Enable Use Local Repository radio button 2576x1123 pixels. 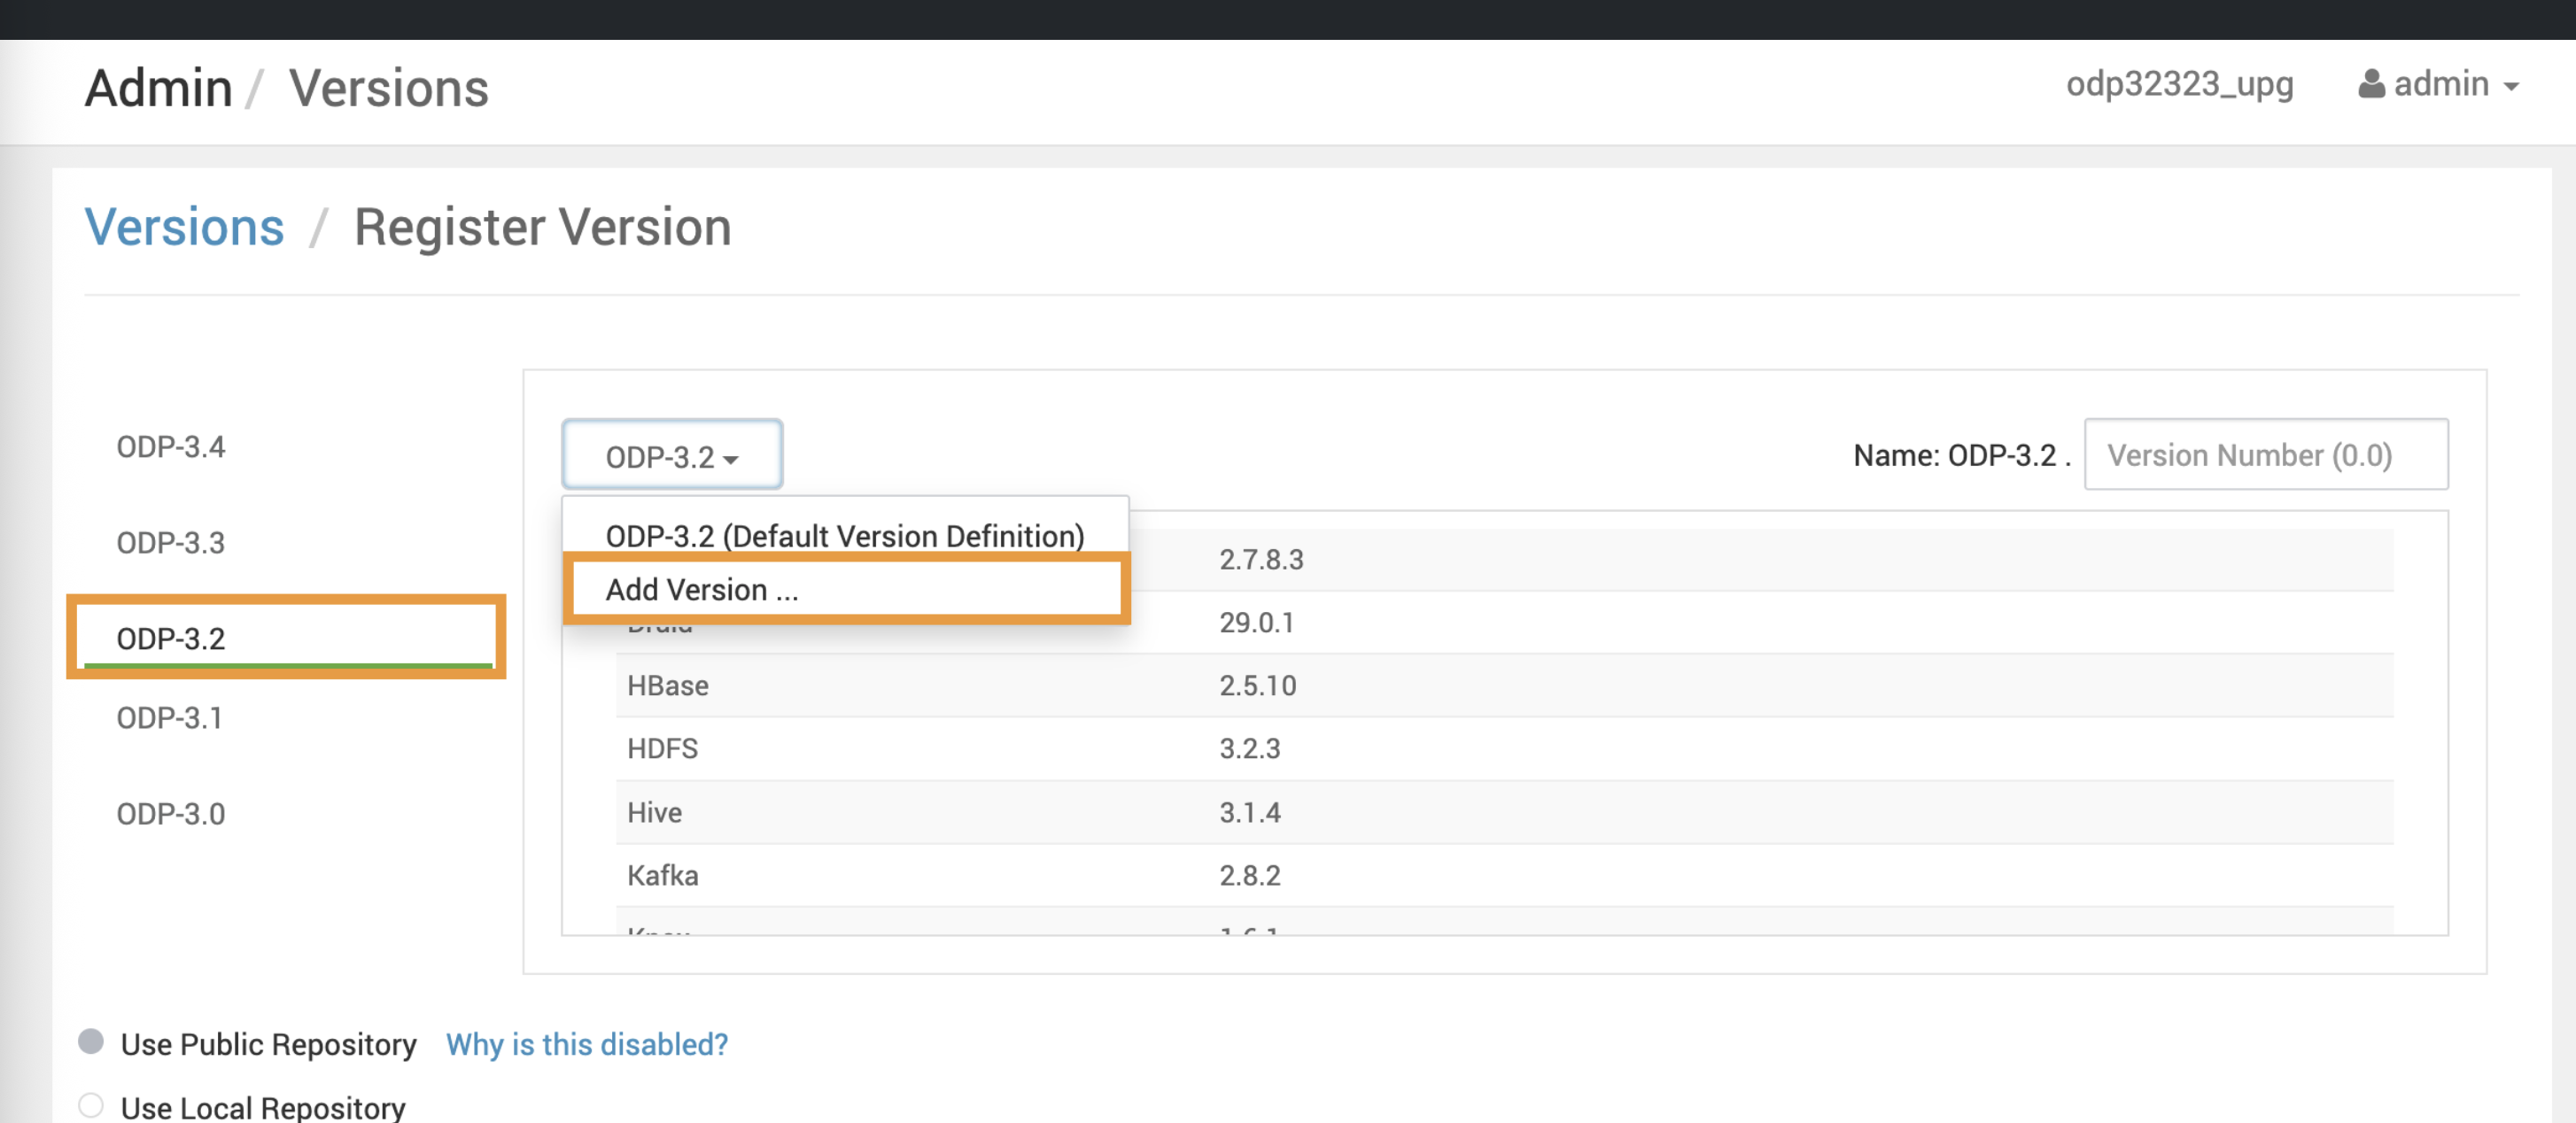[91, 1106]
